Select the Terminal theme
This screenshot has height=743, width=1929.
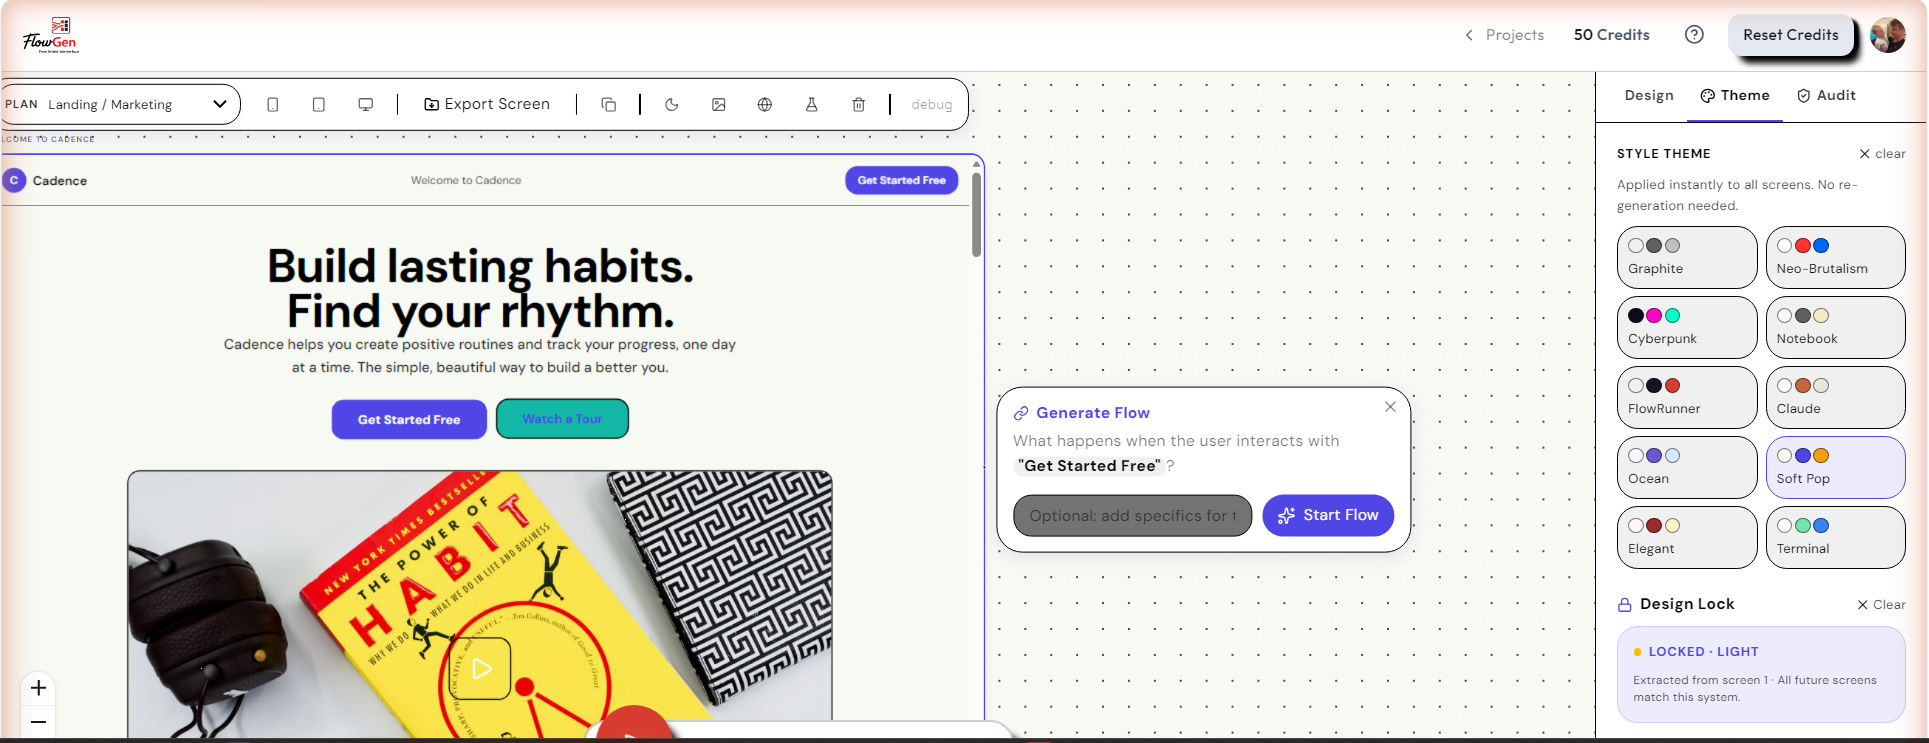pyautogui.click(x=1836, y=537)
